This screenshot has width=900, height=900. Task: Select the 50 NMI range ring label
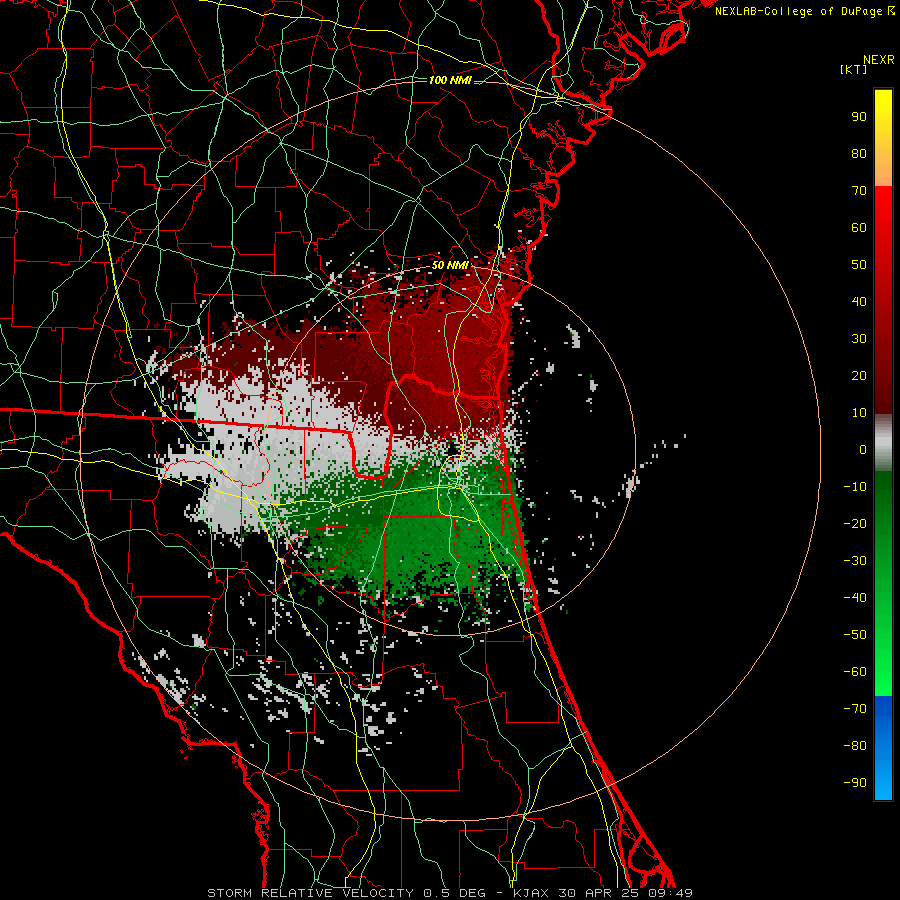(x=450, y=265)
